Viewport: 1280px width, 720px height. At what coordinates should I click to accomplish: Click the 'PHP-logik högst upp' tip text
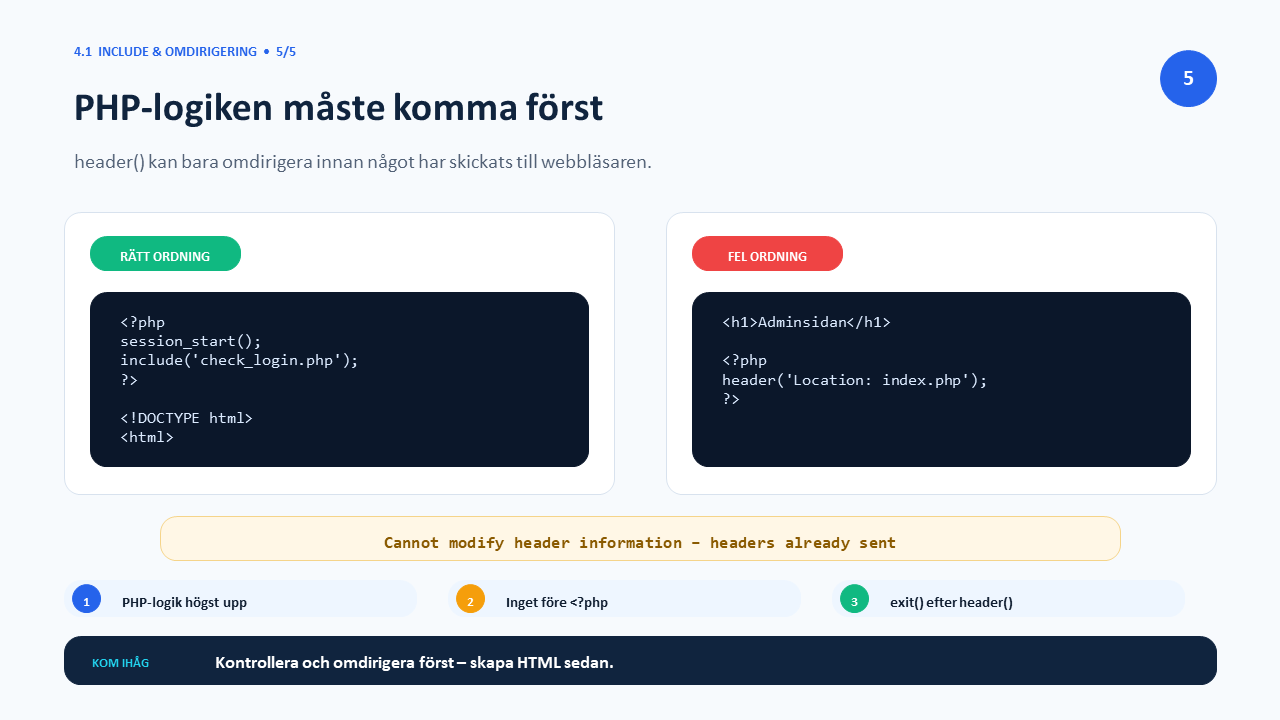click(184, 602)
